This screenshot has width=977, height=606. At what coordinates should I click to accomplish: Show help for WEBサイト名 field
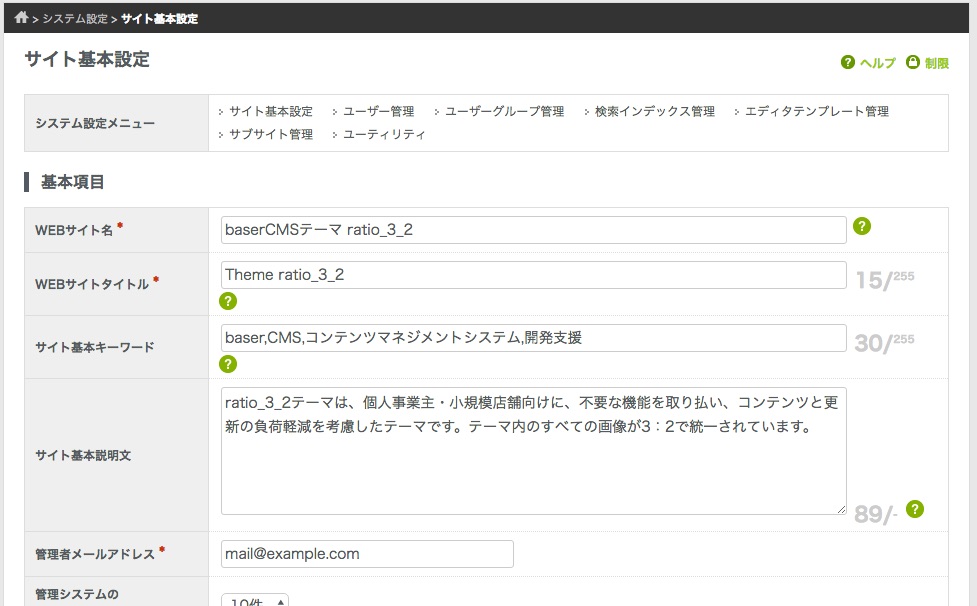point(862,226)
